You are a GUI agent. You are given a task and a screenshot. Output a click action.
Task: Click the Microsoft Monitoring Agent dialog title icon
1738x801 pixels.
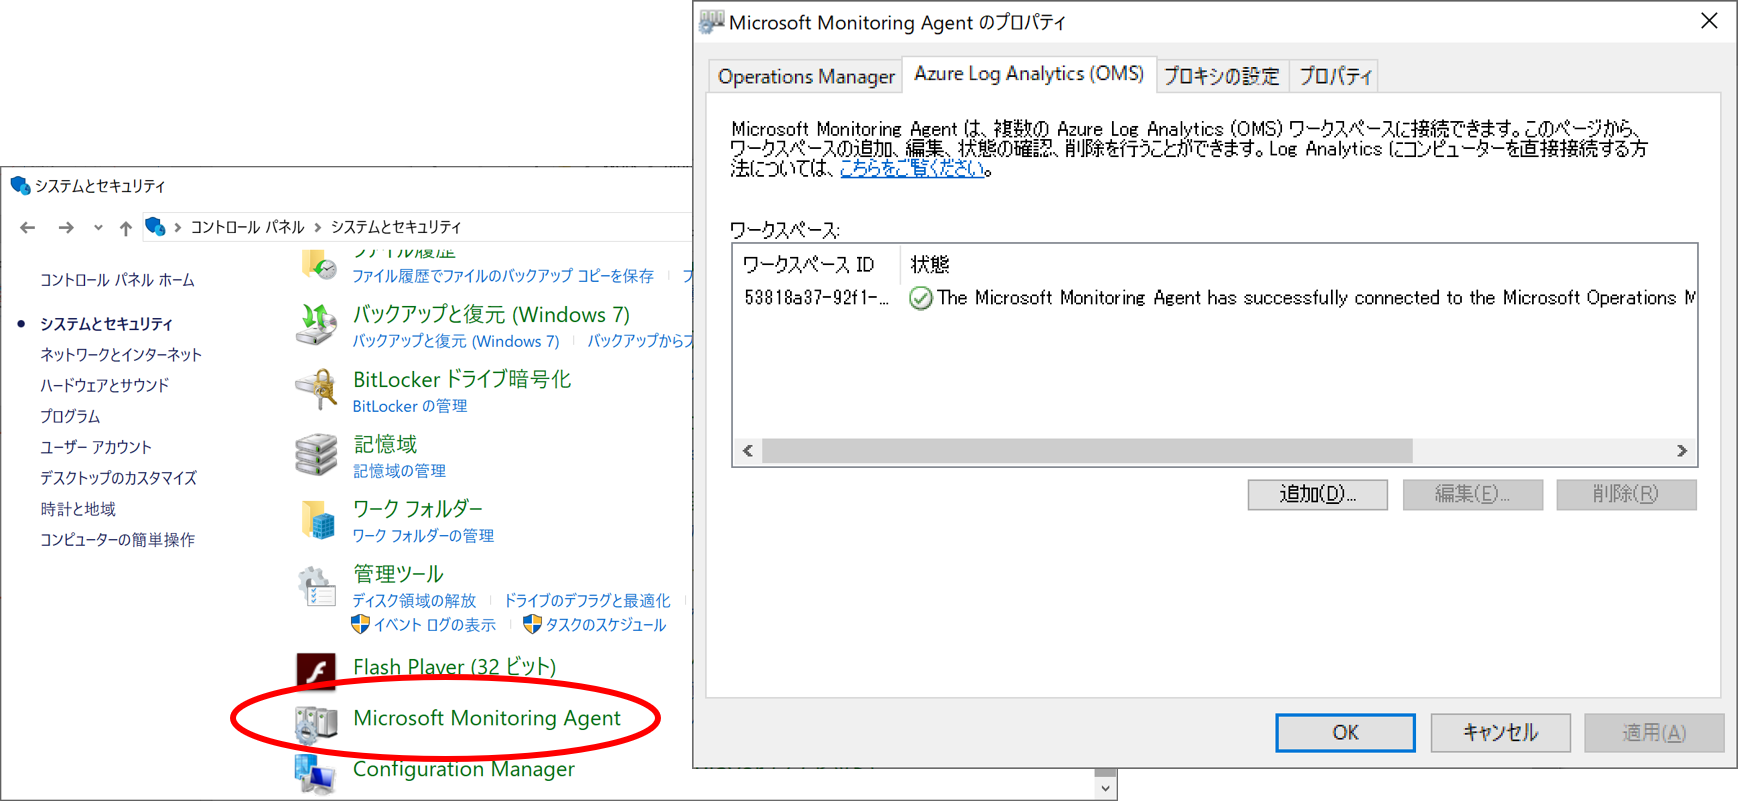coord(711,21)
